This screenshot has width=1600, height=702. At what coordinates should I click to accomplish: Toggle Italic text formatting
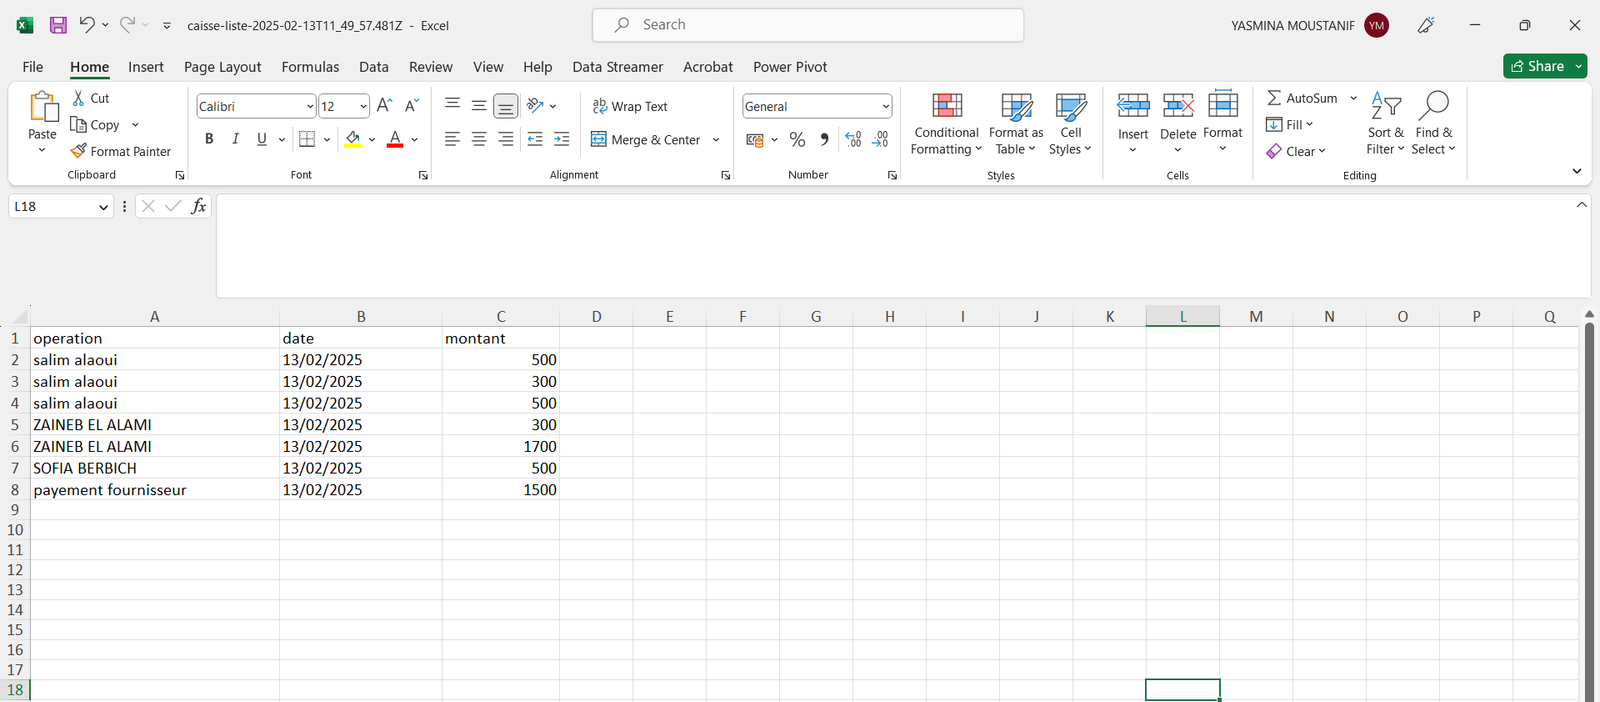point(235,140)
